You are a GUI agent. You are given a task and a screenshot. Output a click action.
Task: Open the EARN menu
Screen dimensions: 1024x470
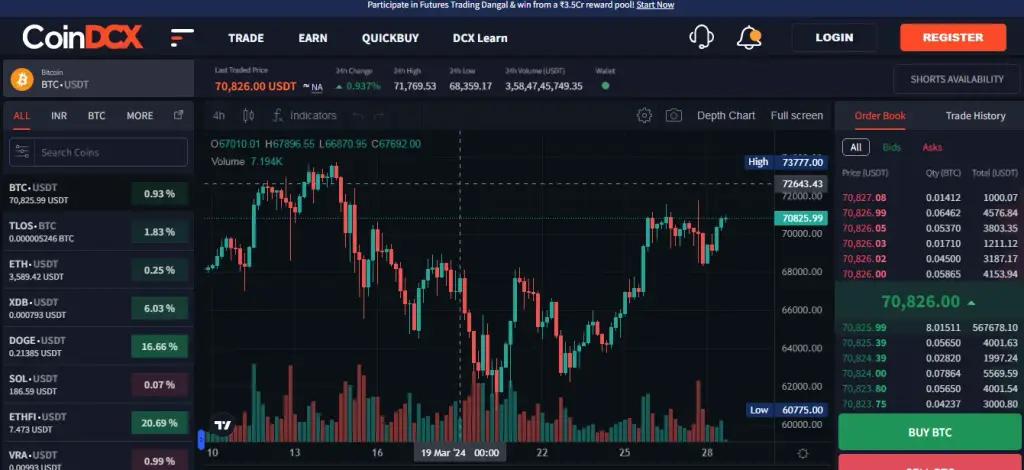click(313, 38)
